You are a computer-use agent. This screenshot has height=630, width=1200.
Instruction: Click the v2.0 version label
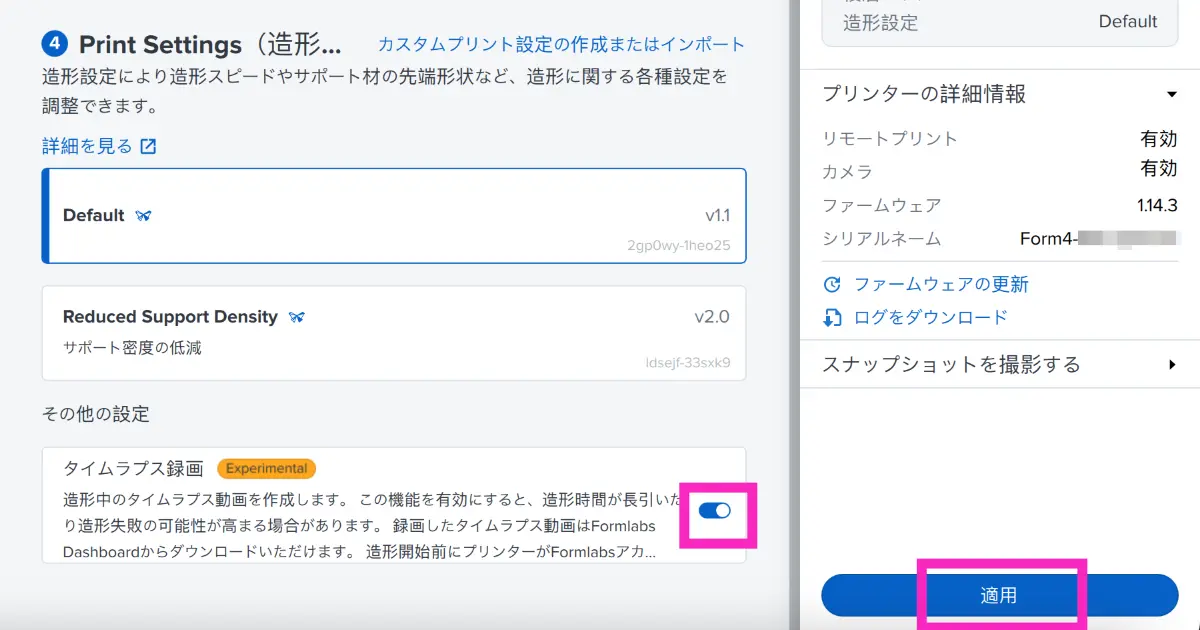click(712, 317)
